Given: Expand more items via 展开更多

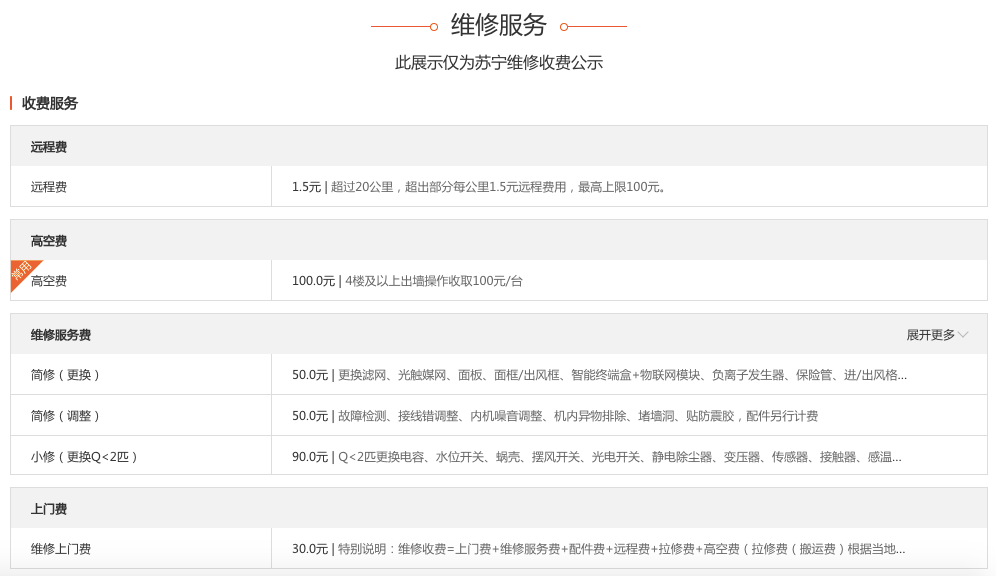Looking at the screenshot, I should coord(931,335).
